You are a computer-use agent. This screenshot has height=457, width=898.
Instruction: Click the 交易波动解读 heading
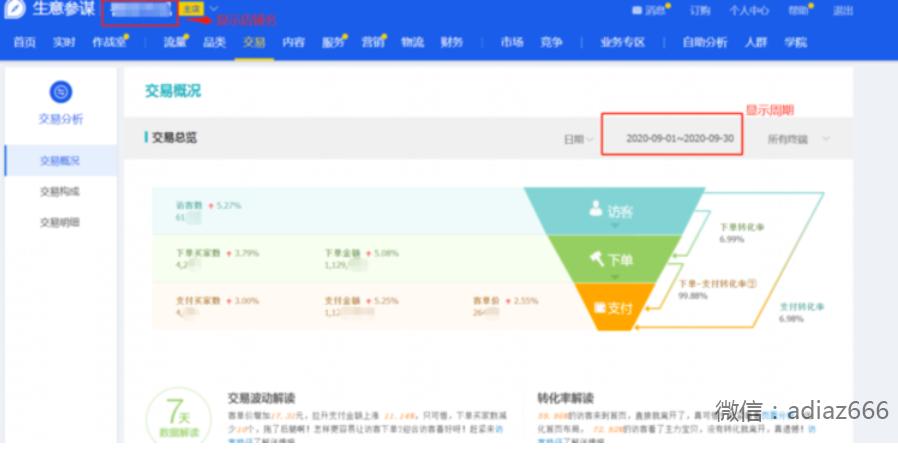262,398
